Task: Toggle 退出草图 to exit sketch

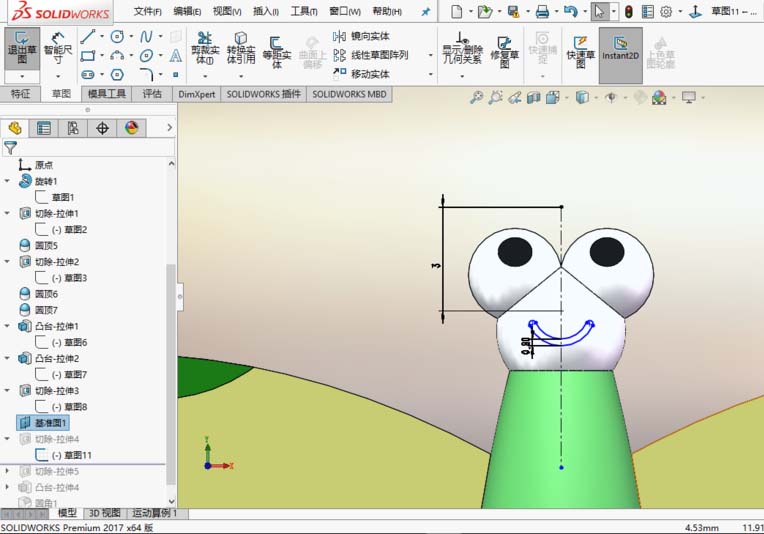Action: (x=22, y=48)
